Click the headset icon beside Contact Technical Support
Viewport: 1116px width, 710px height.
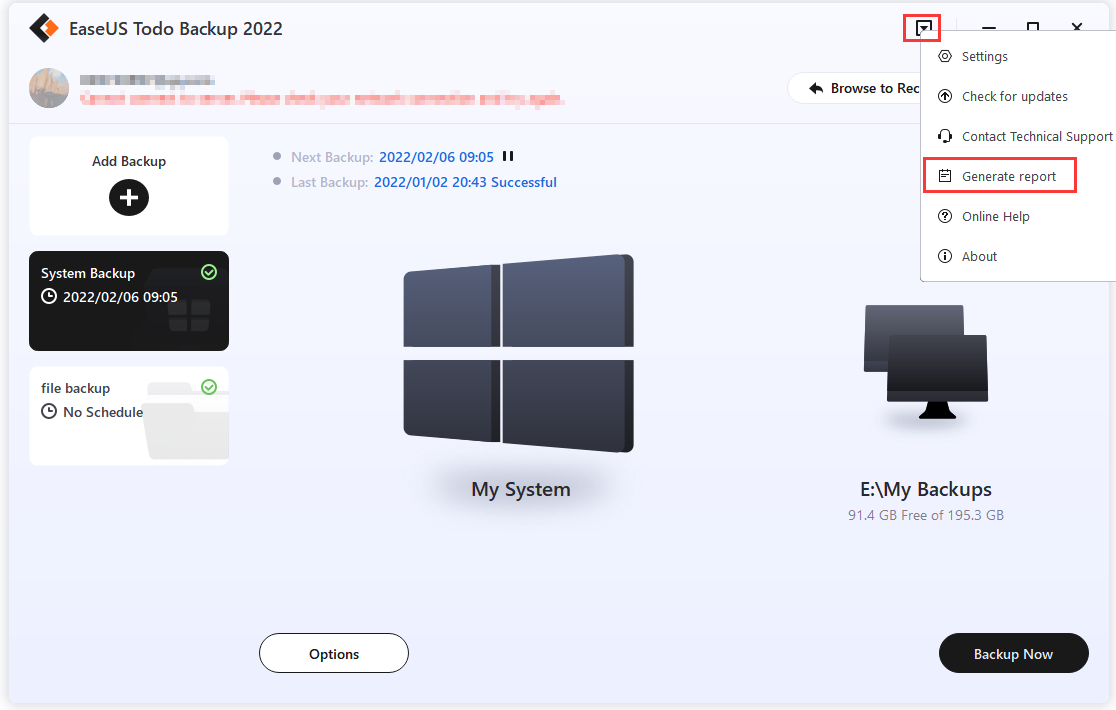point(944,136)
